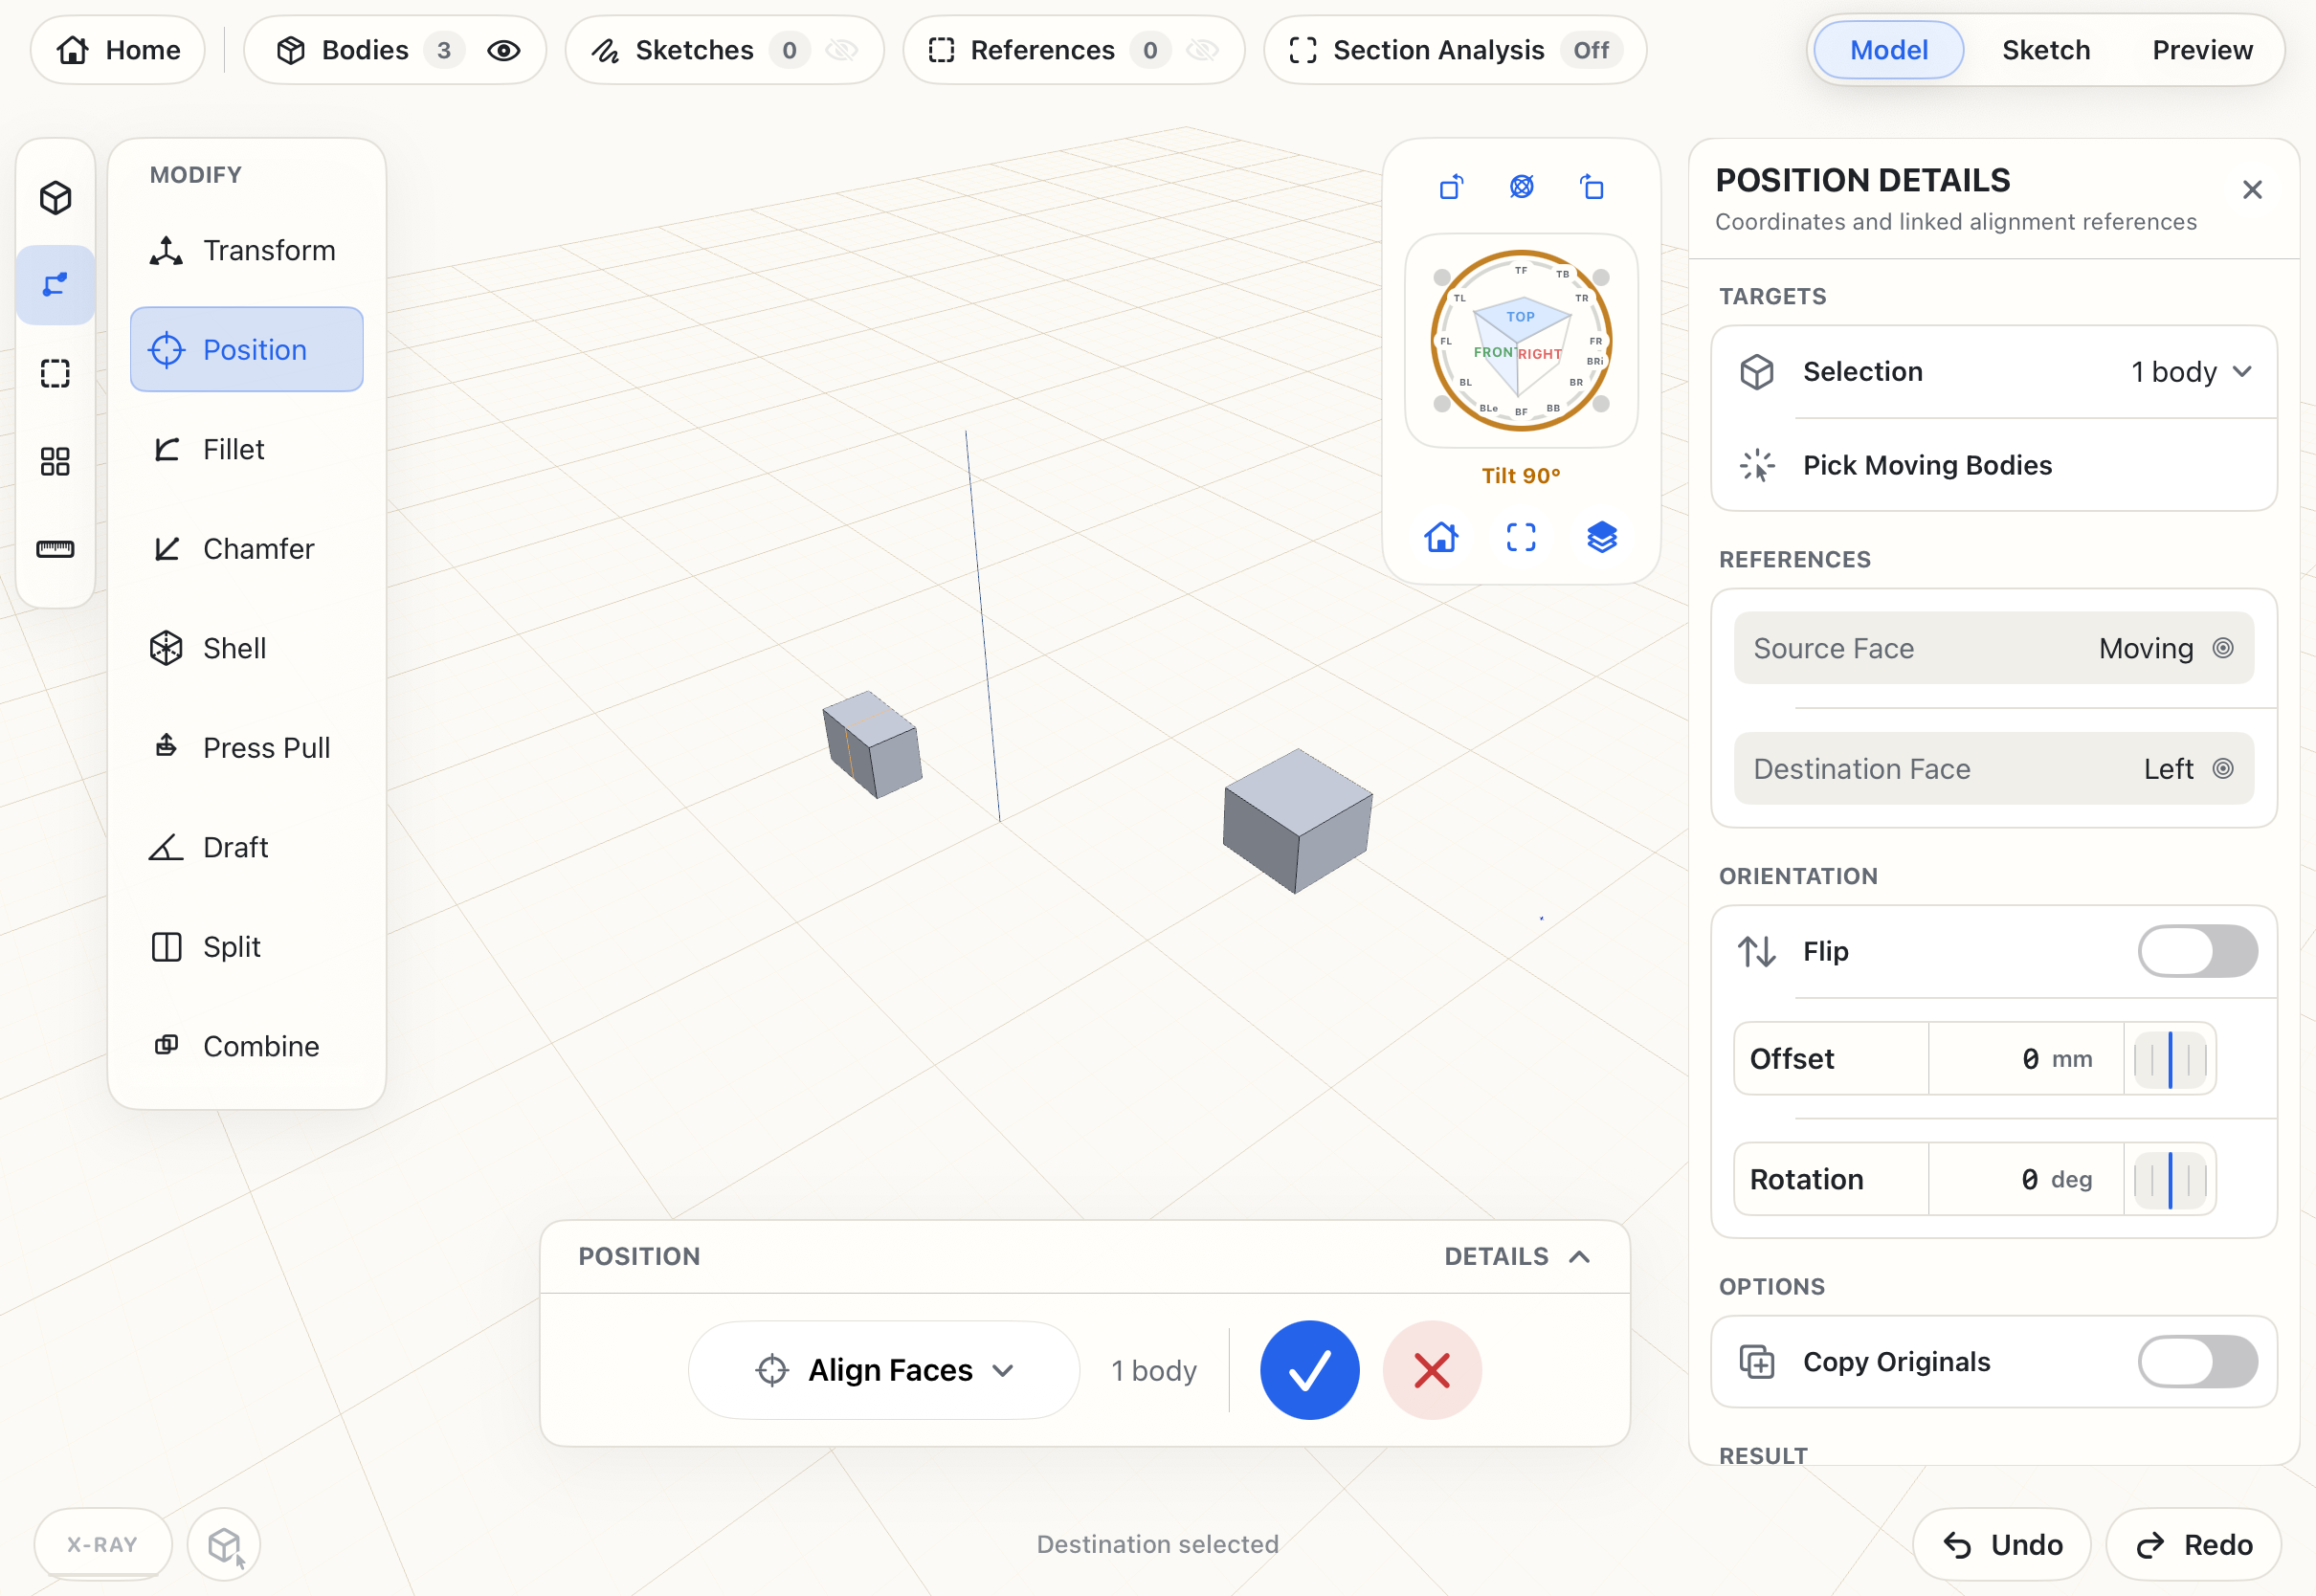The width and height of the screenshot is (2316, 1596).
Task: Enable the Flip orientation switch
Action: tap(2197, 951)
